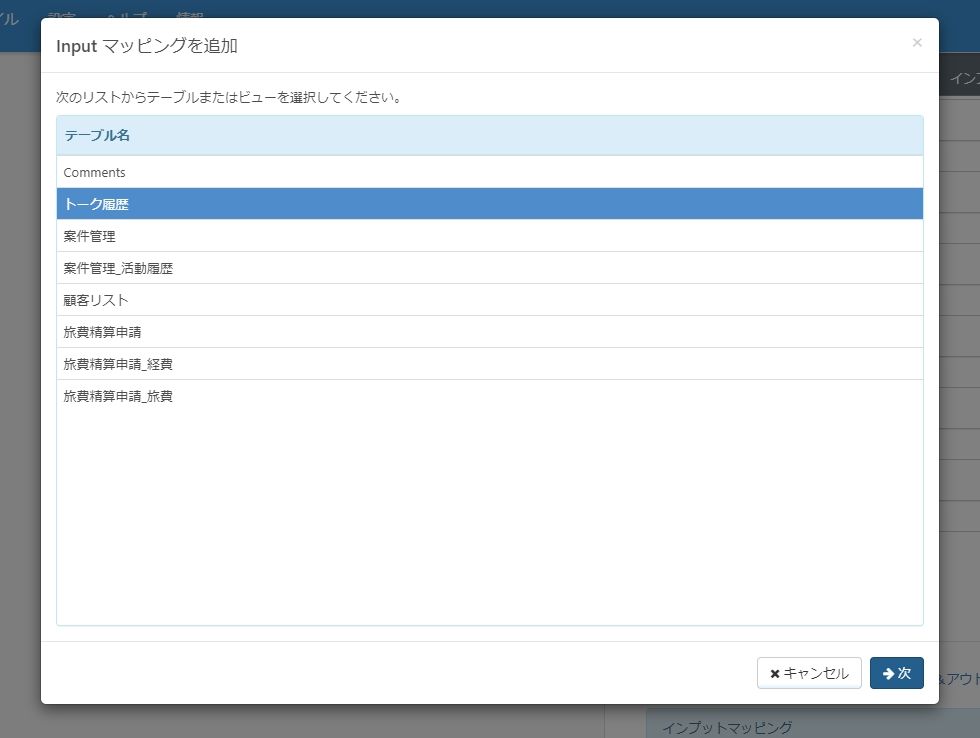Open the ファイル menu
The height and width of the screenshot is (738, 980).
pyautogui.click(x=10, y=17)
